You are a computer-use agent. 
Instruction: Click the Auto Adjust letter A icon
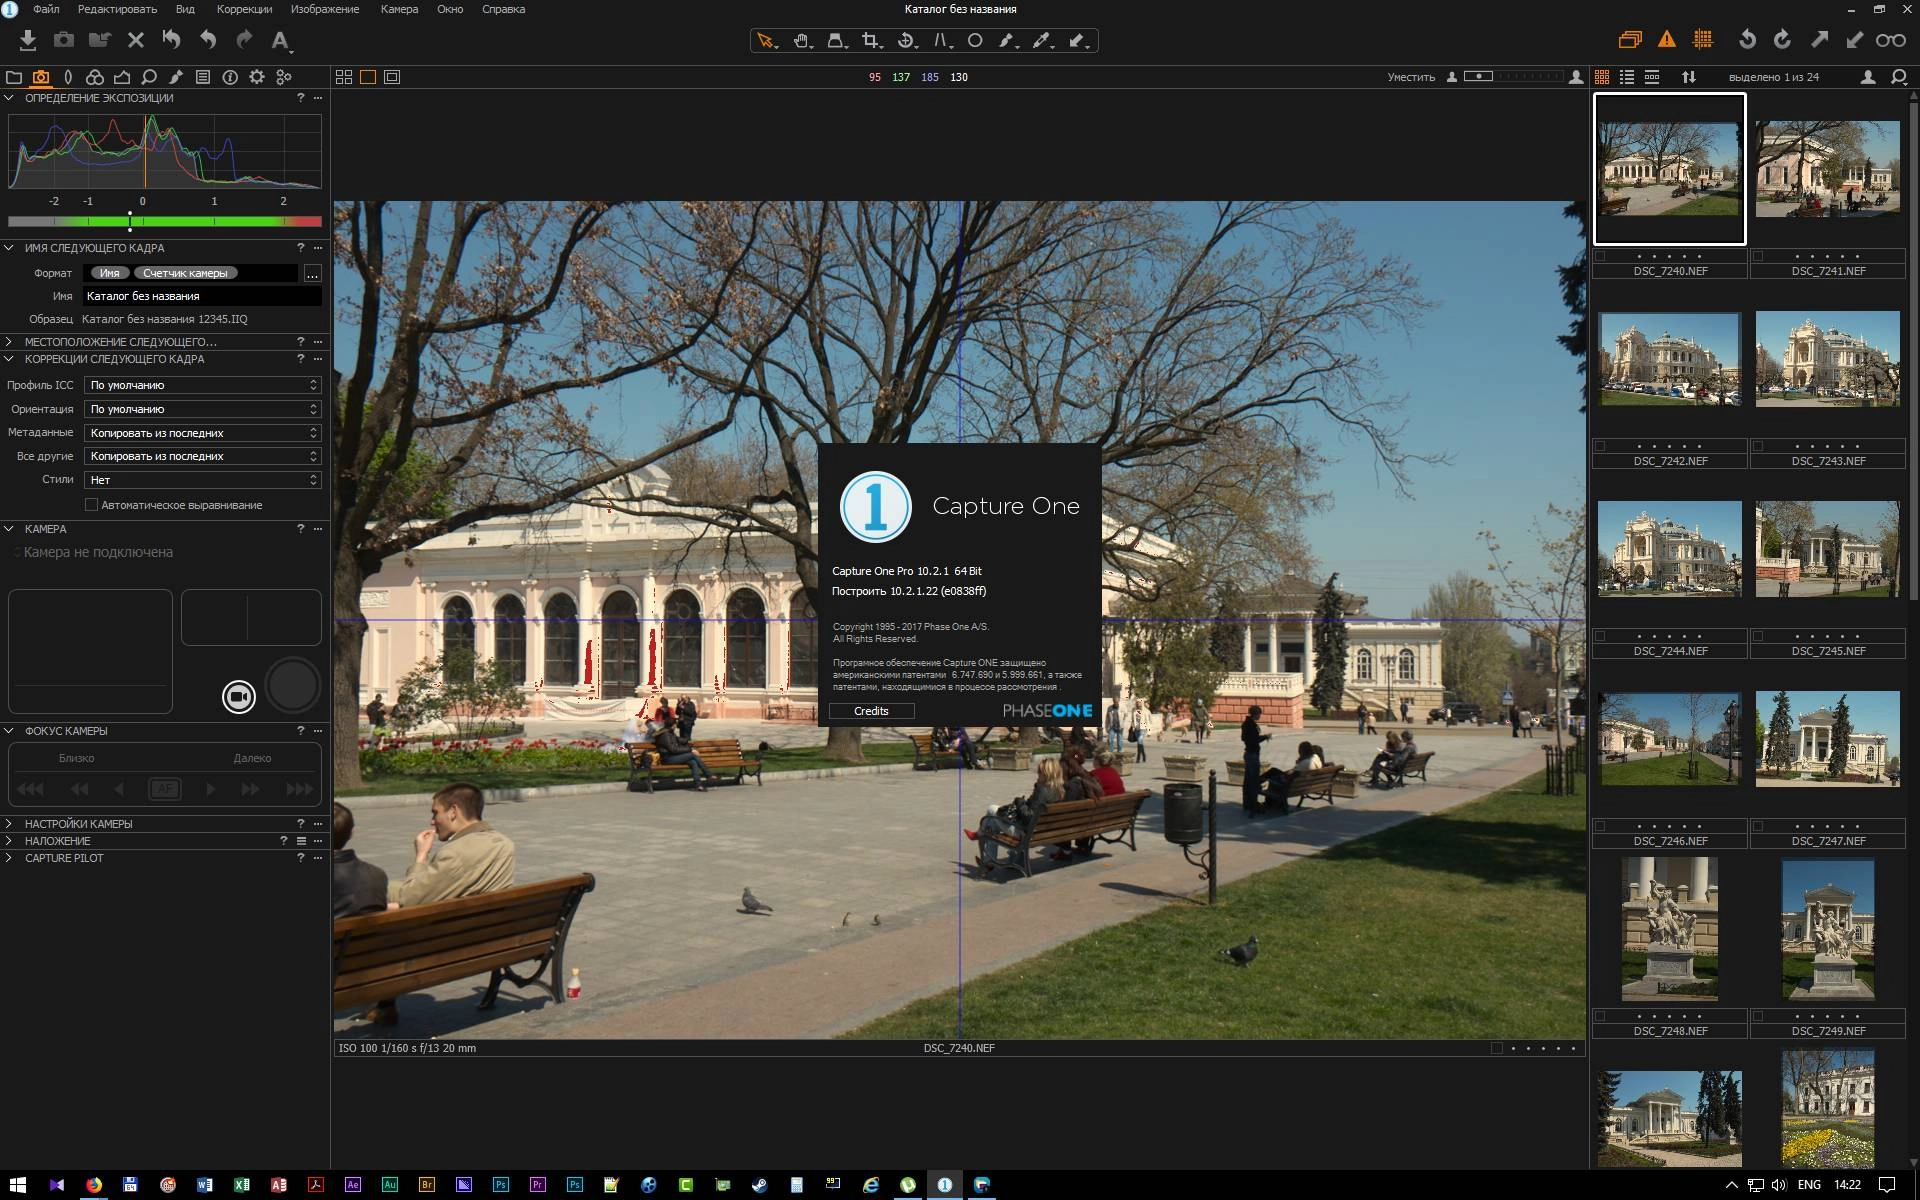tap(280, 40)
